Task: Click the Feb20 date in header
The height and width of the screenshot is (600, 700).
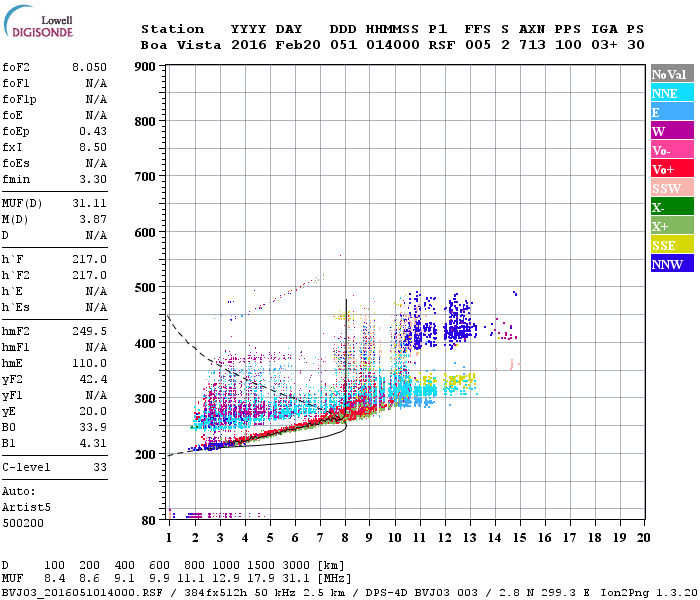Action: pos(298,45)
